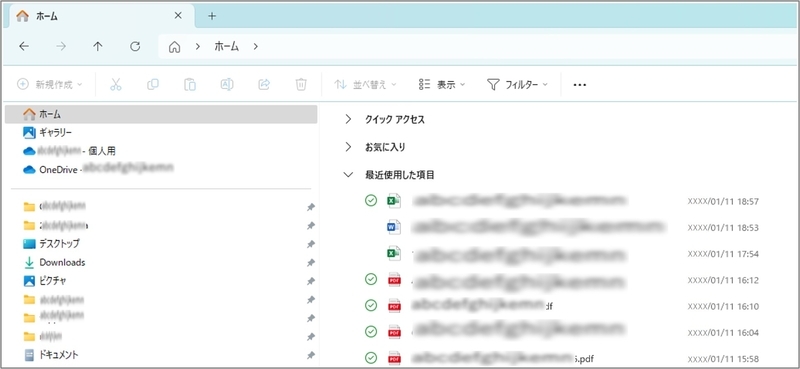Viewport: 800px width, 369px height.
Task: Click ホーム breadcrumb in address bar
Action: 226,46
